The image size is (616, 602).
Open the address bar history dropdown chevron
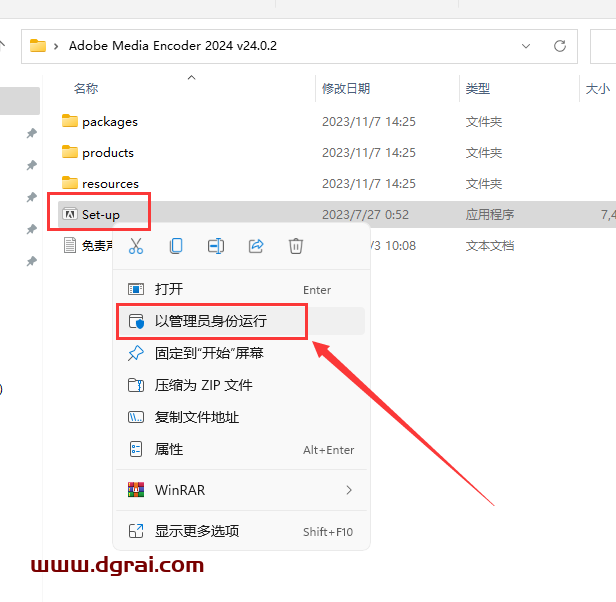click(x=526, y=46)
